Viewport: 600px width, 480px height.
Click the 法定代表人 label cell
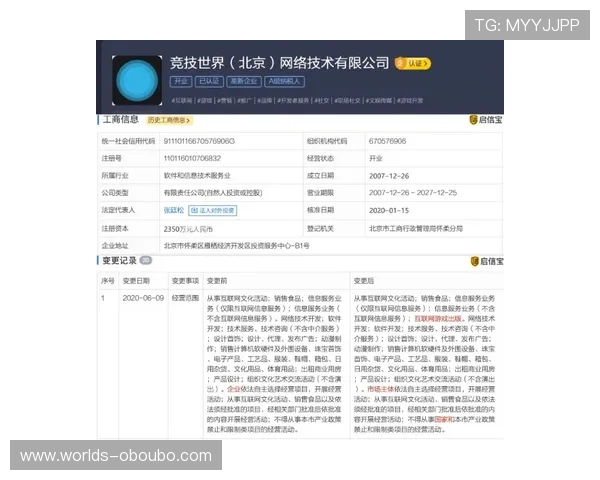[x=128, y=210]
